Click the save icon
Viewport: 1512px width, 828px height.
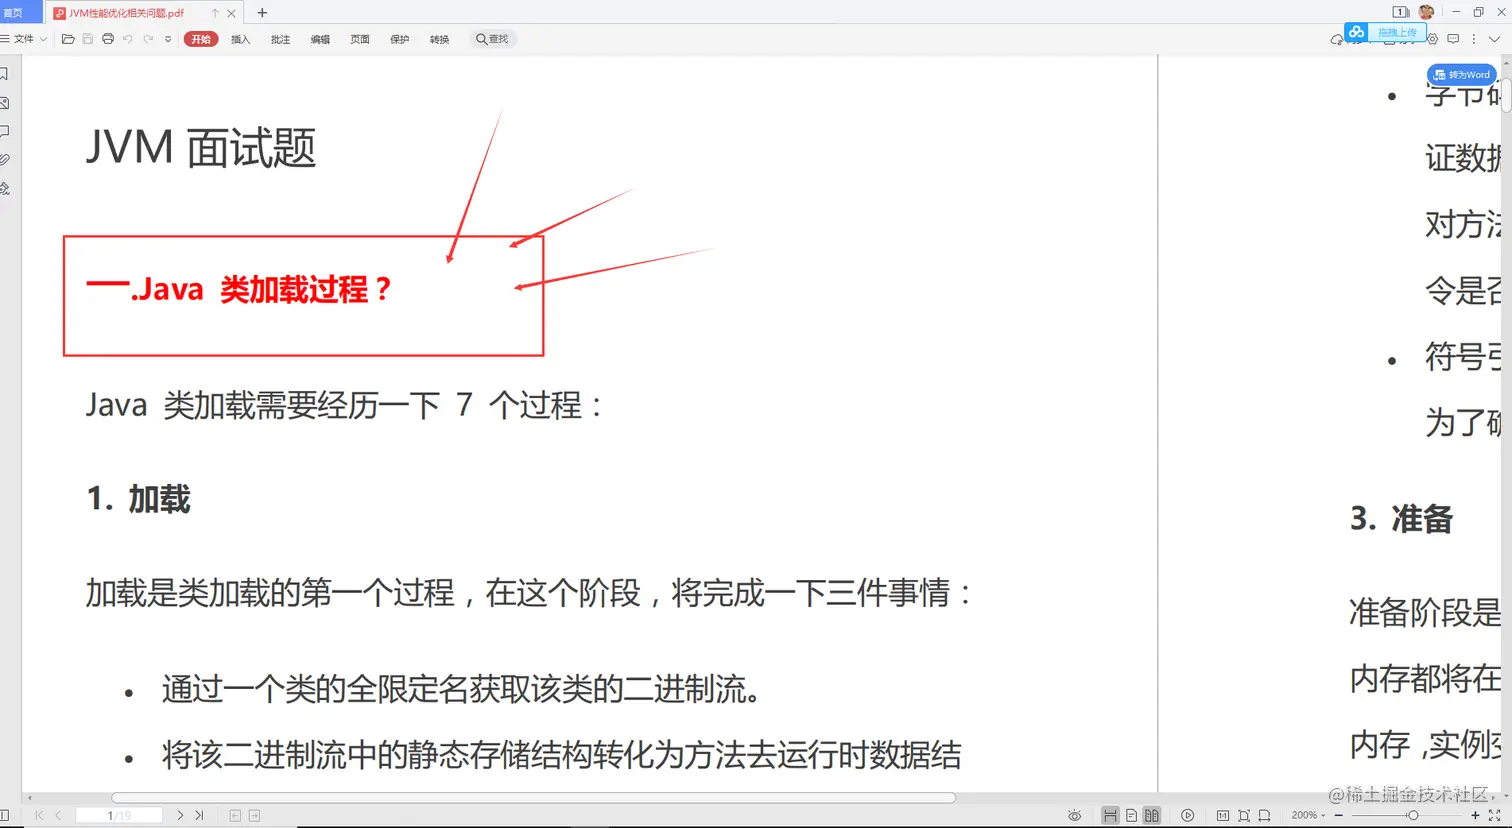pos(87,39)
